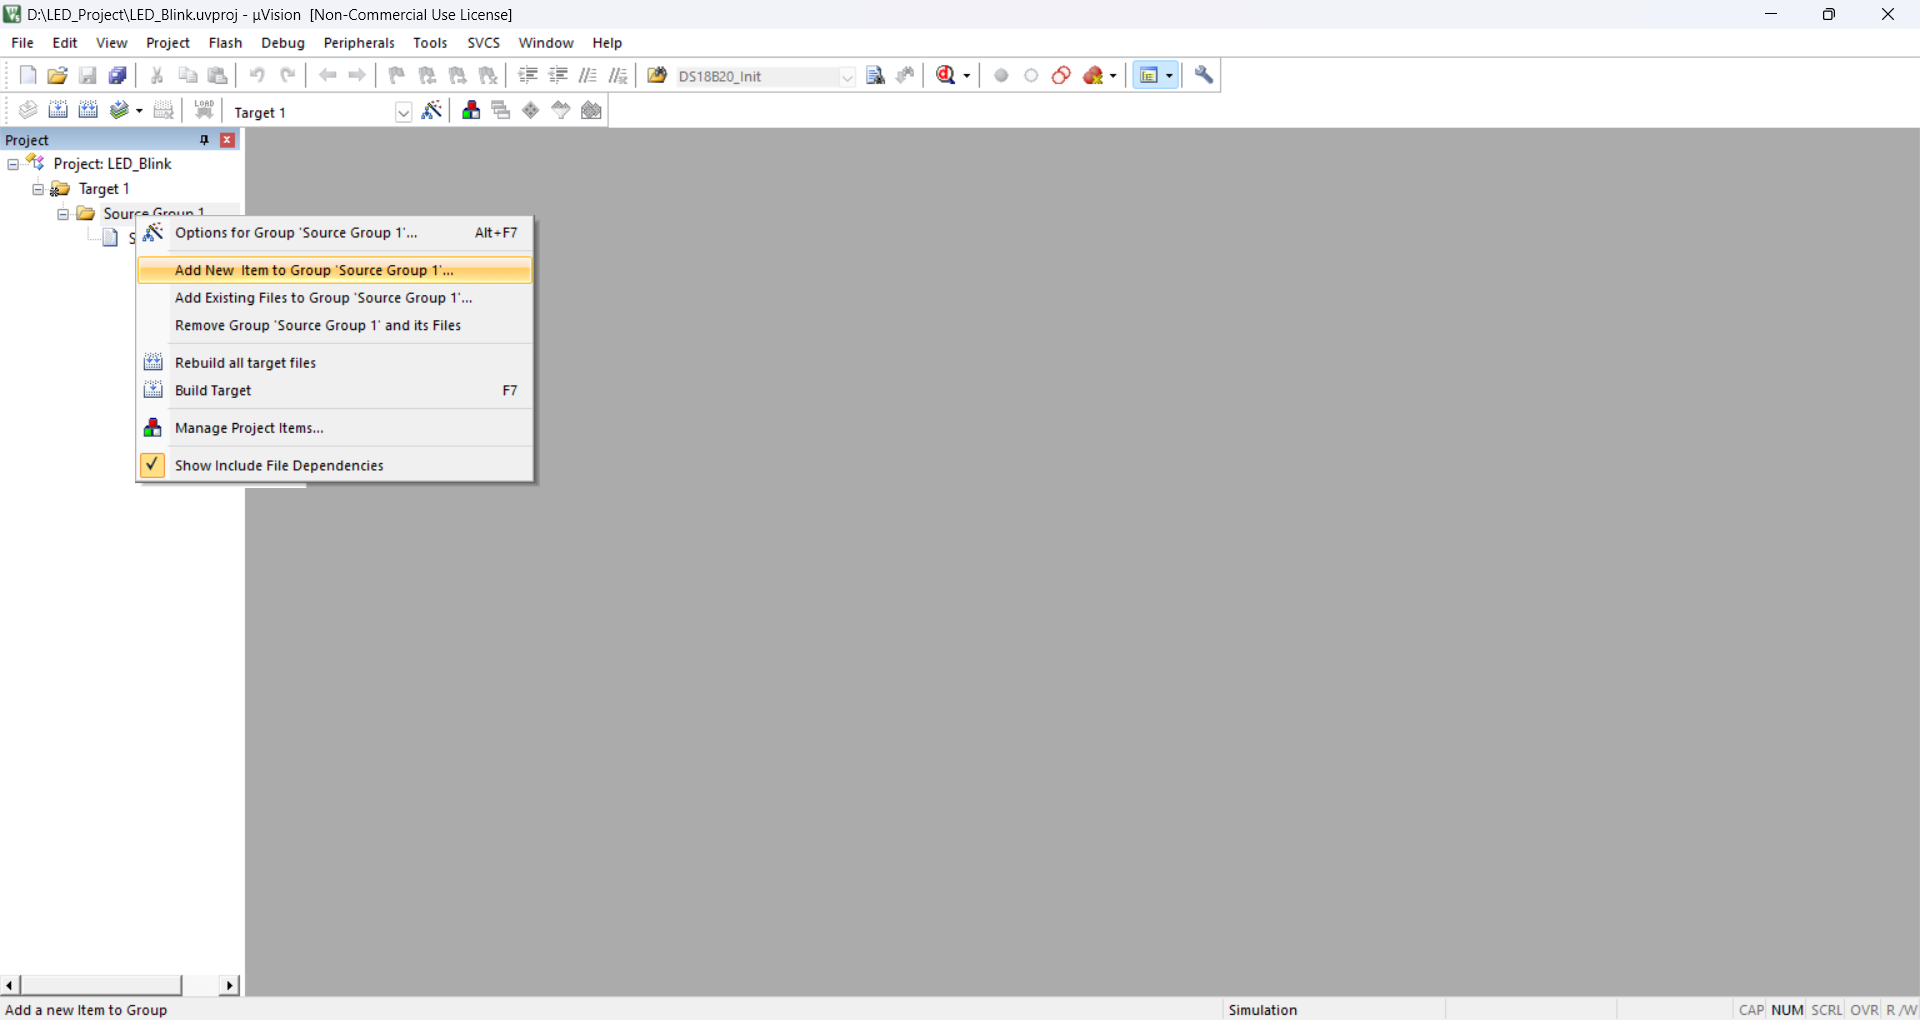1920x1020 pixels.
Task: Open the Peripherals menu
Action: (359, 43)
